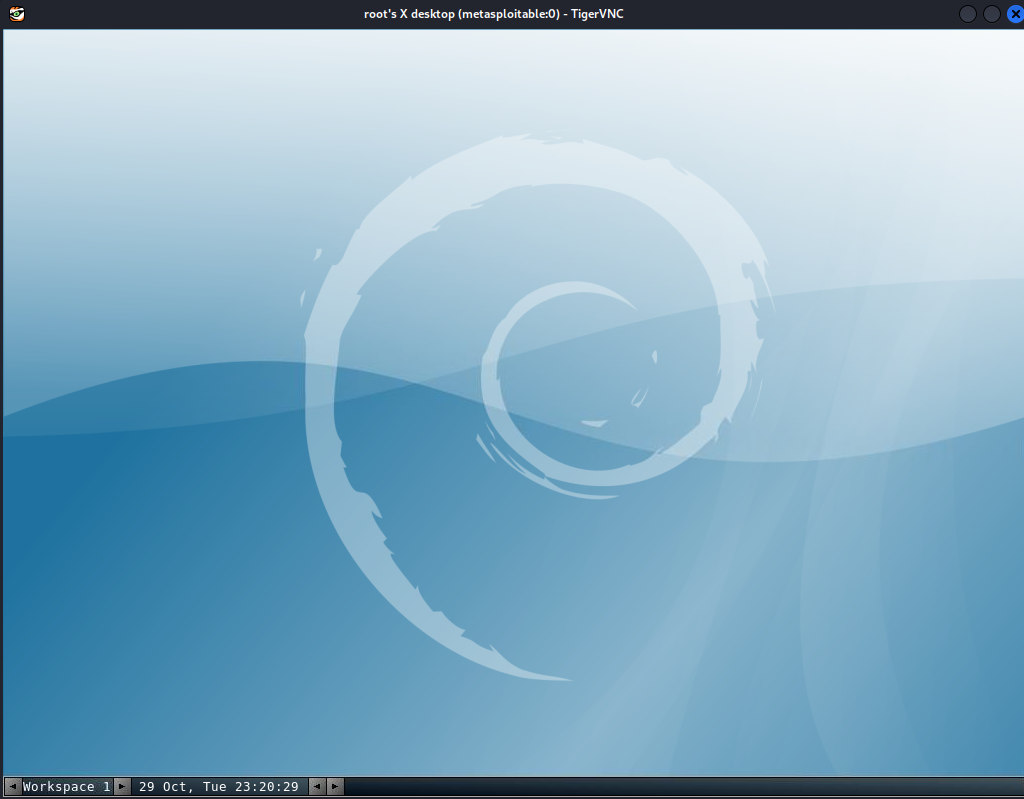Go to previous workspace arrow
1024x799 pixels.
point(12,787)
